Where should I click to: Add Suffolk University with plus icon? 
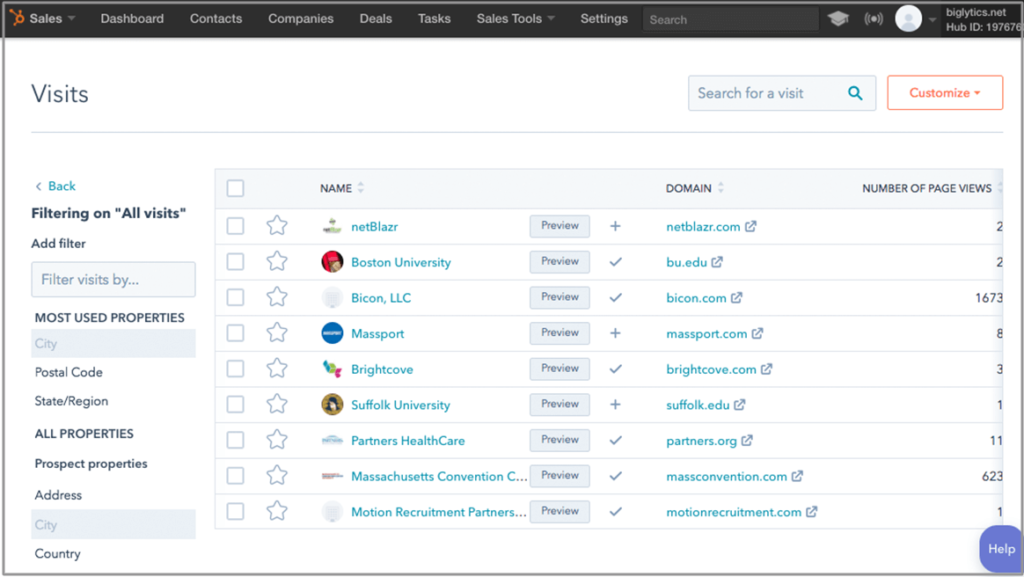tap(615, 405)
